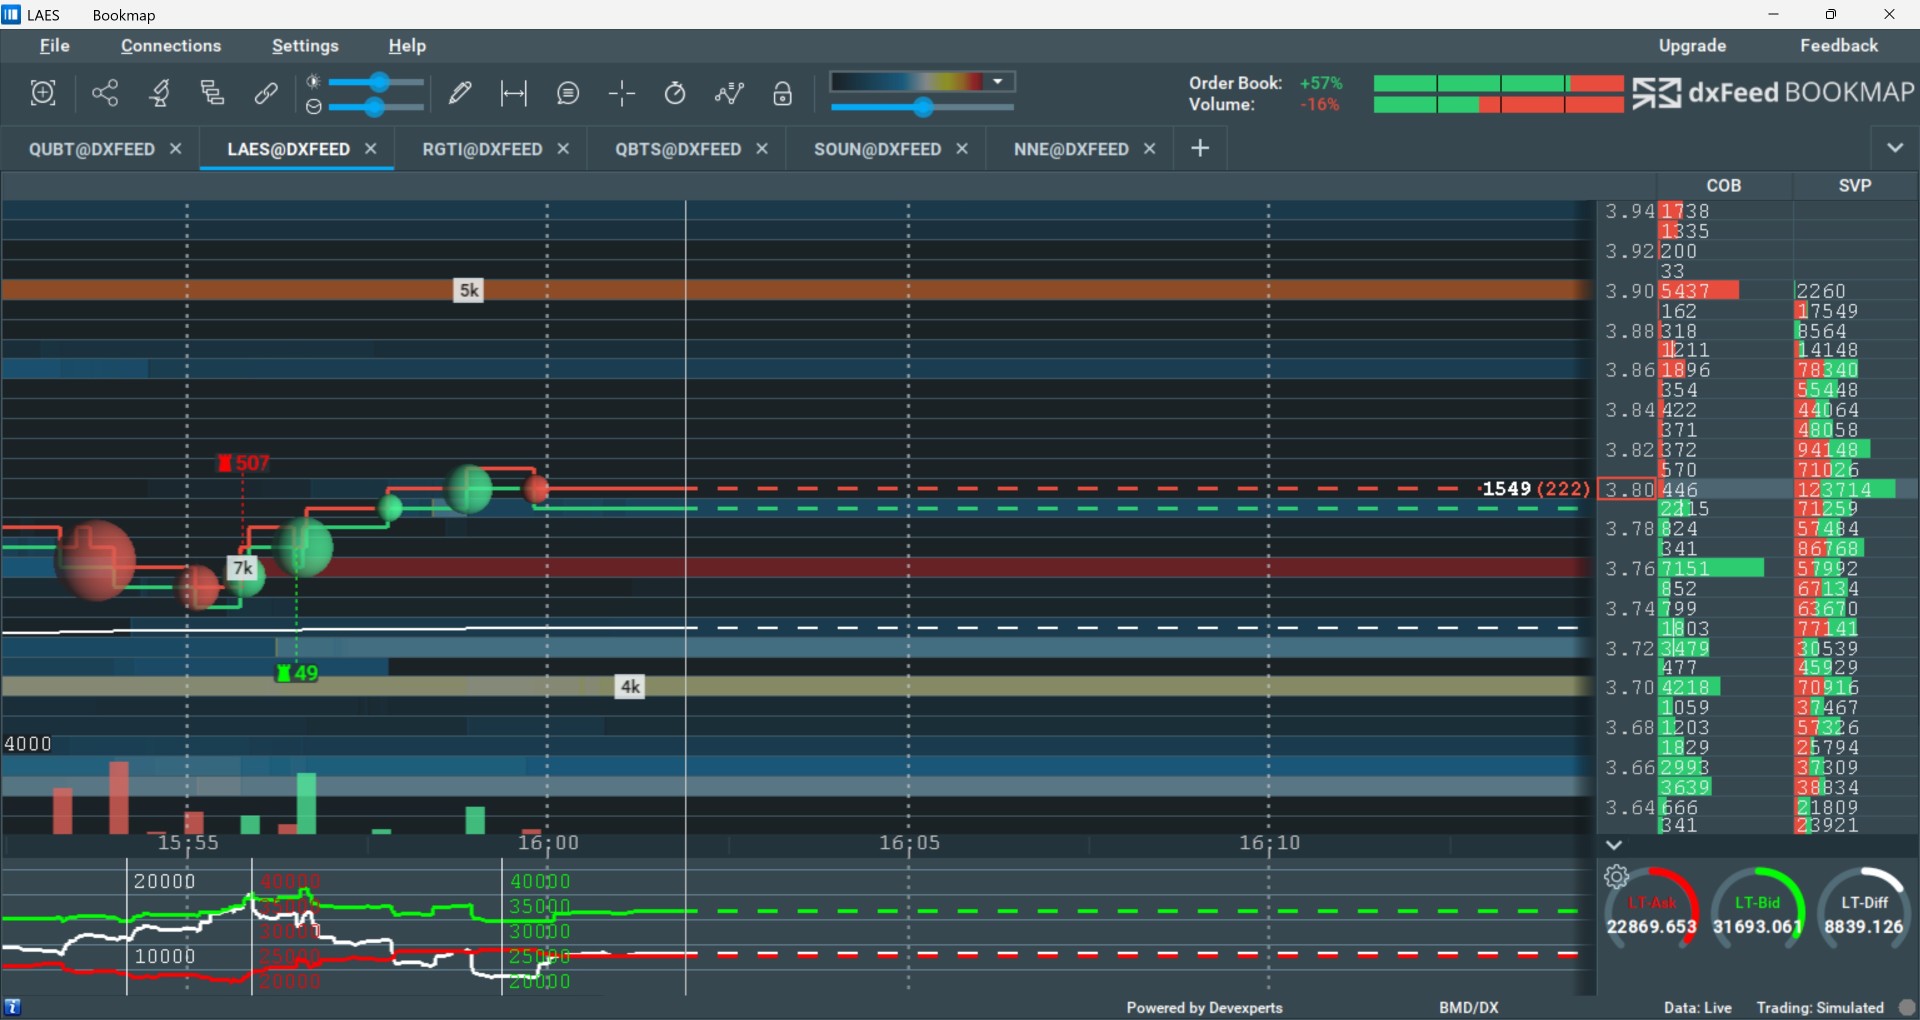1920x1020 pixels.
Task: Click the contrast circle icon below brightness
Action: [x=313, y=106]
